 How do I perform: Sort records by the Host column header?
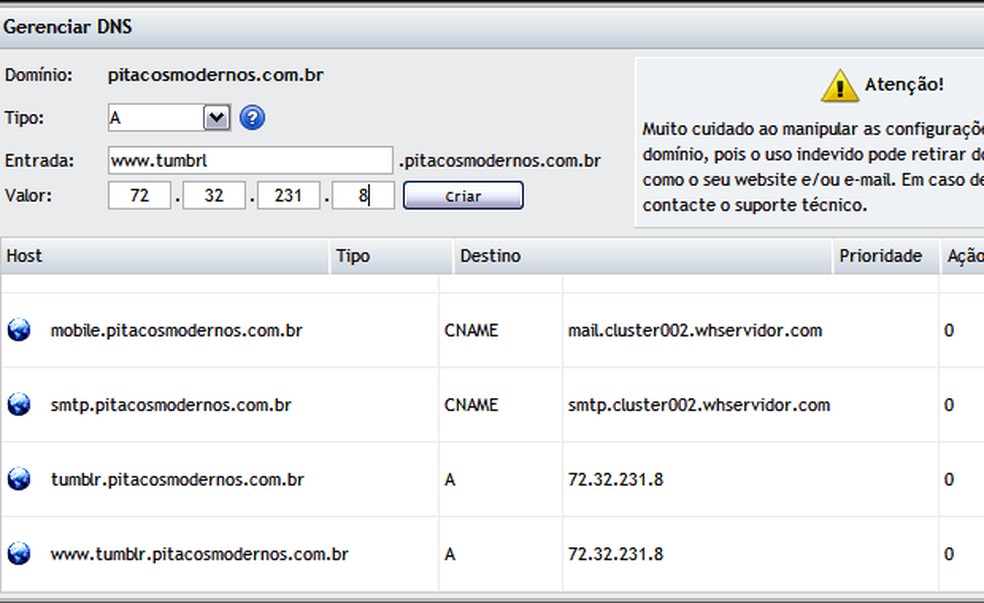24,256
